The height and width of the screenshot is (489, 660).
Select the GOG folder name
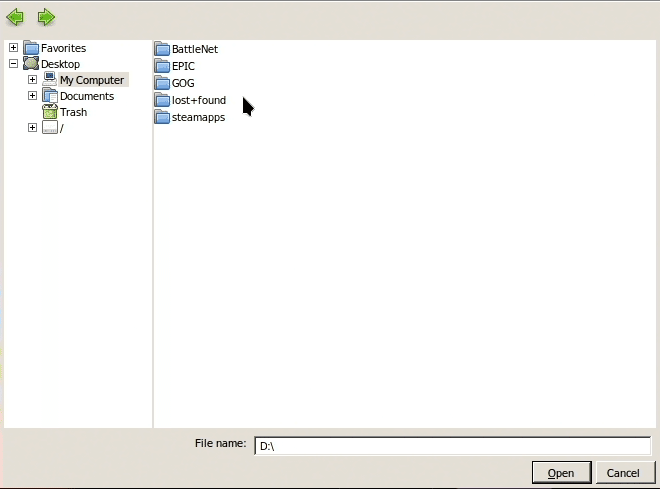pos(183,83)
